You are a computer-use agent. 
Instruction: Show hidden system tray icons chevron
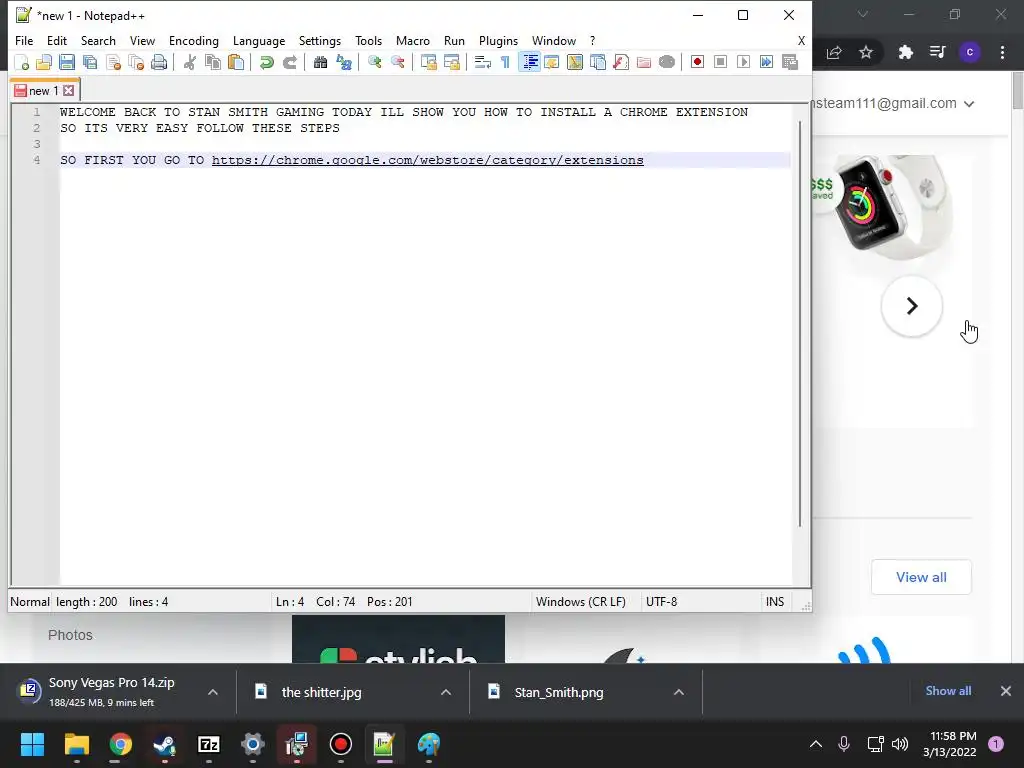tap(816, 744)
